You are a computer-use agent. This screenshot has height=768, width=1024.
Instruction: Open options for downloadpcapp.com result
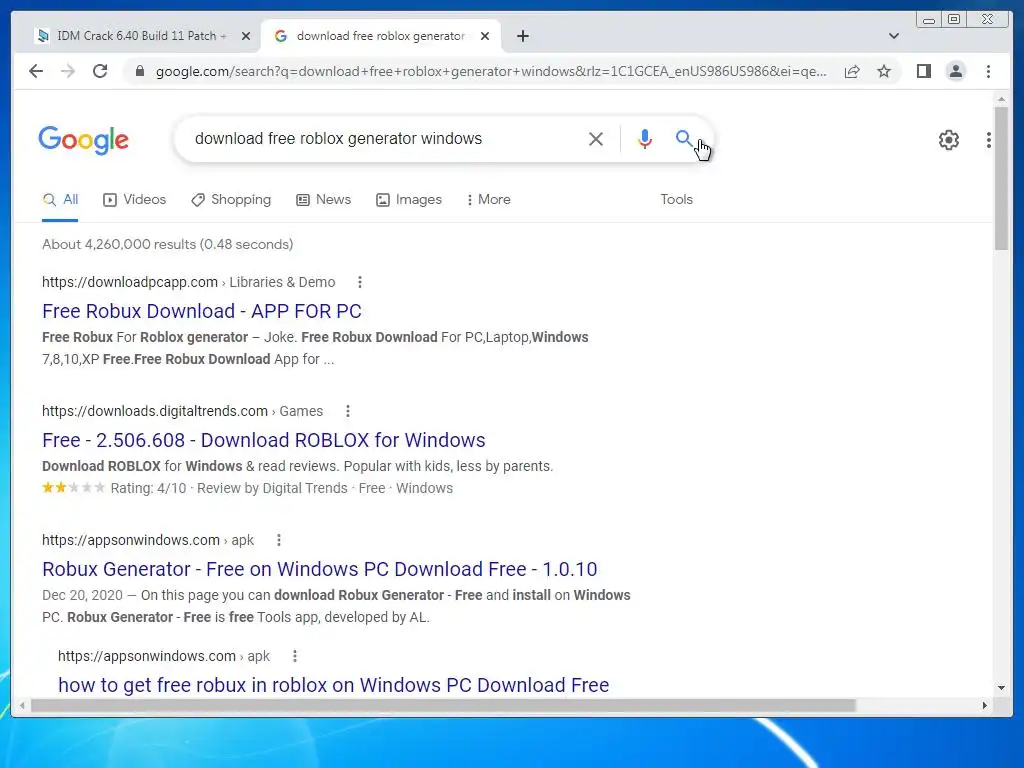click(x=360, y=282)
